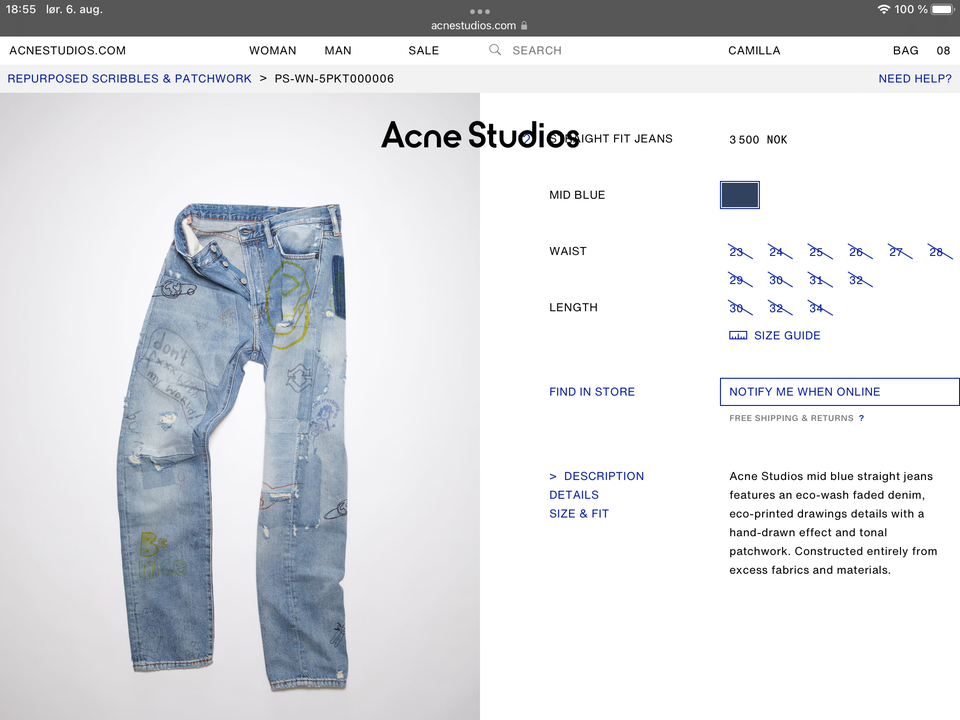Image resolution: width=960 pixels, height=720 pixels.
Task: Select waist size 32
Action: [x=860, y=280]
